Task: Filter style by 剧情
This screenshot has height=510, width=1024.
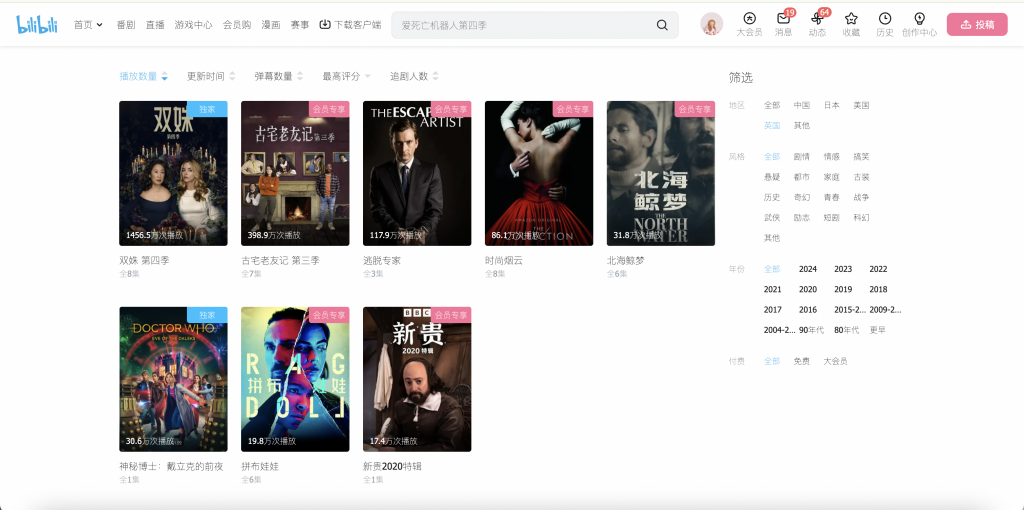Action: tap(802, 157)
